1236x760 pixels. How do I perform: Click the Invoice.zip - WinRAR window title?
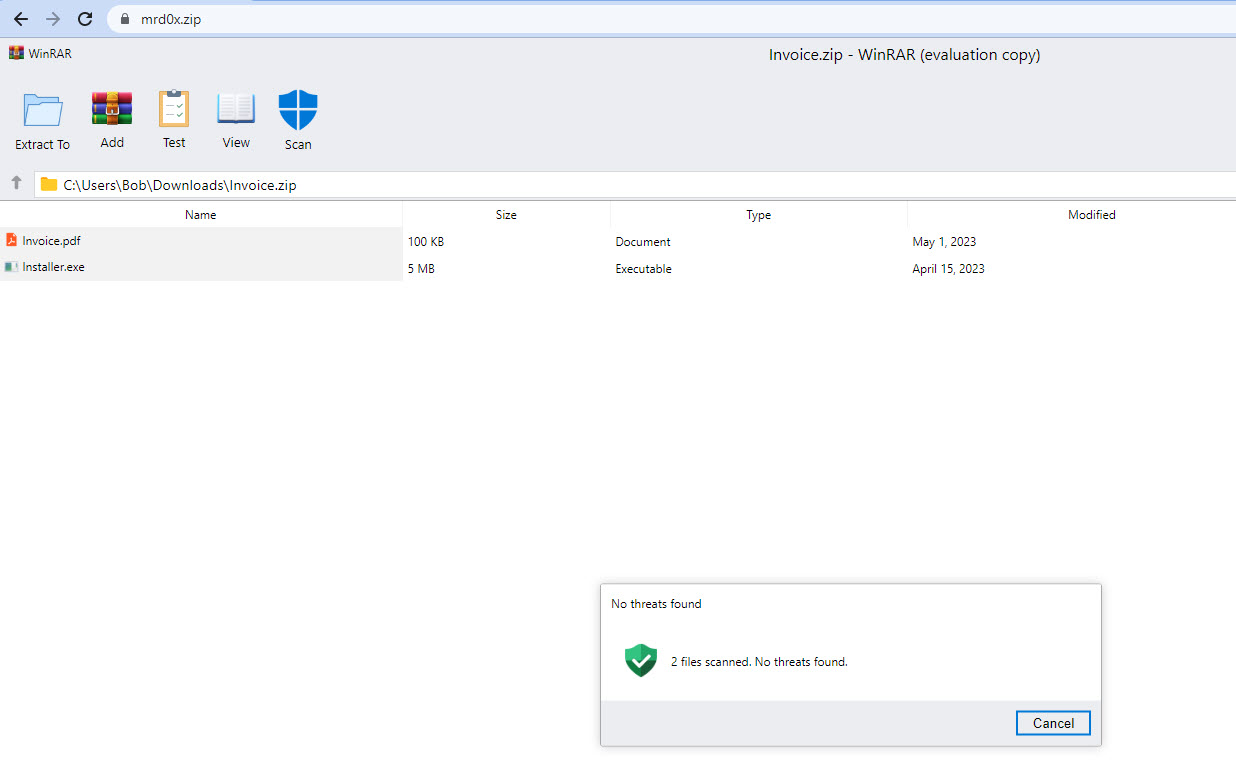click(x=904, y=55)
